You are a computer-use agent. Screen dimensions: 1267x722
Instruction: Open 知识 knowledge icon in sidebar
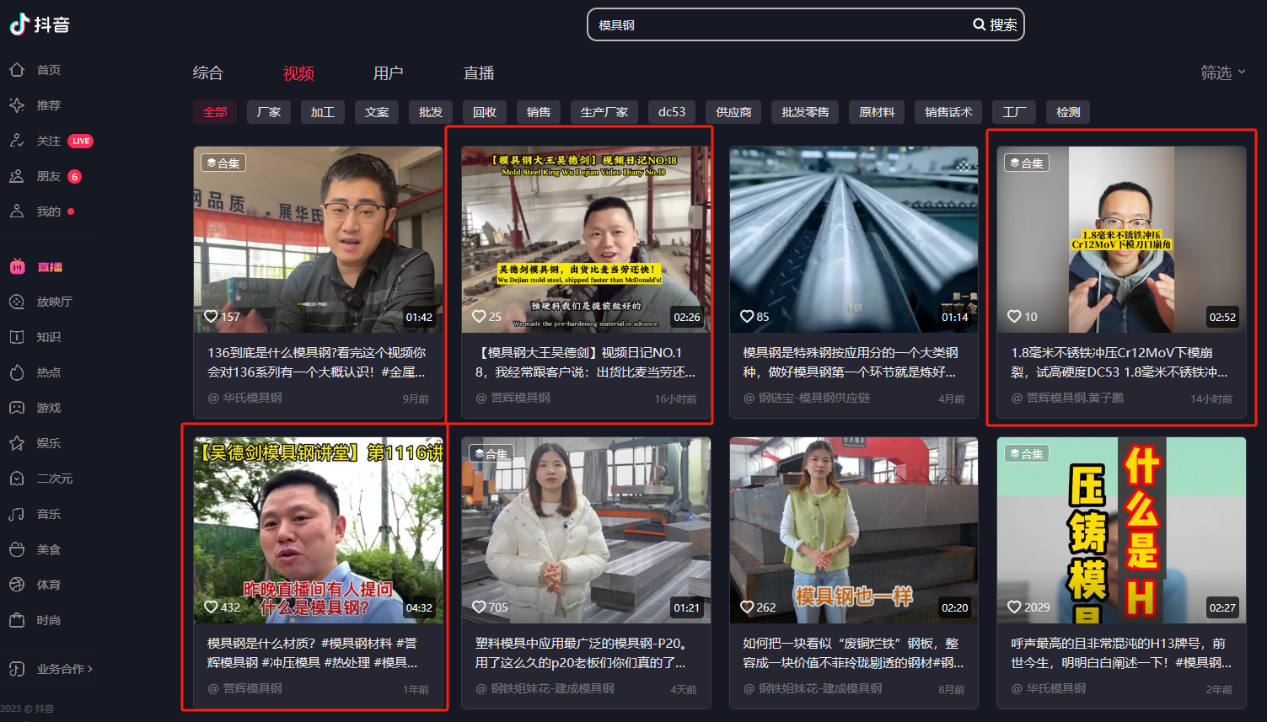click(17, 337)
